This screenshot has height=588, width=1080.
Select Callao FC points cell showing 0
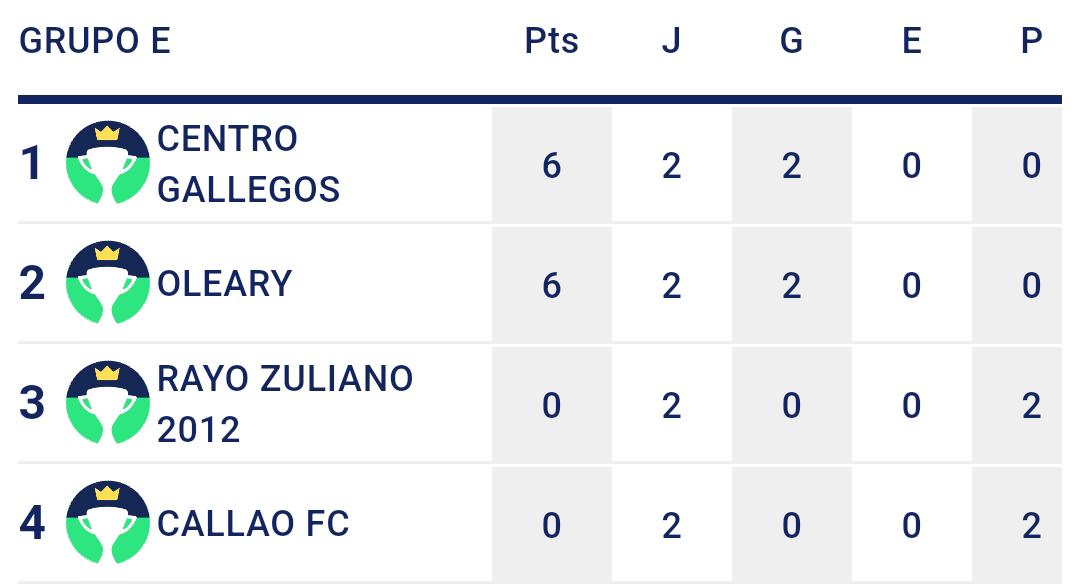pyautogui.click(x=552, y=525)
